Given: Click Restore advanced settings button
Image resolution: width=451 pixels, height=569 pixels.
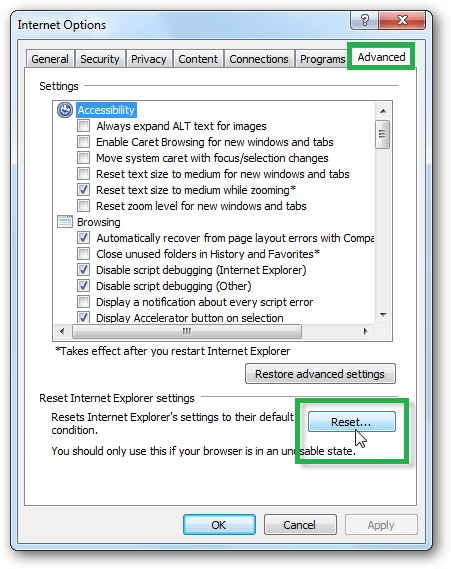Looking at the screenshot, I should tap(320, 374).
